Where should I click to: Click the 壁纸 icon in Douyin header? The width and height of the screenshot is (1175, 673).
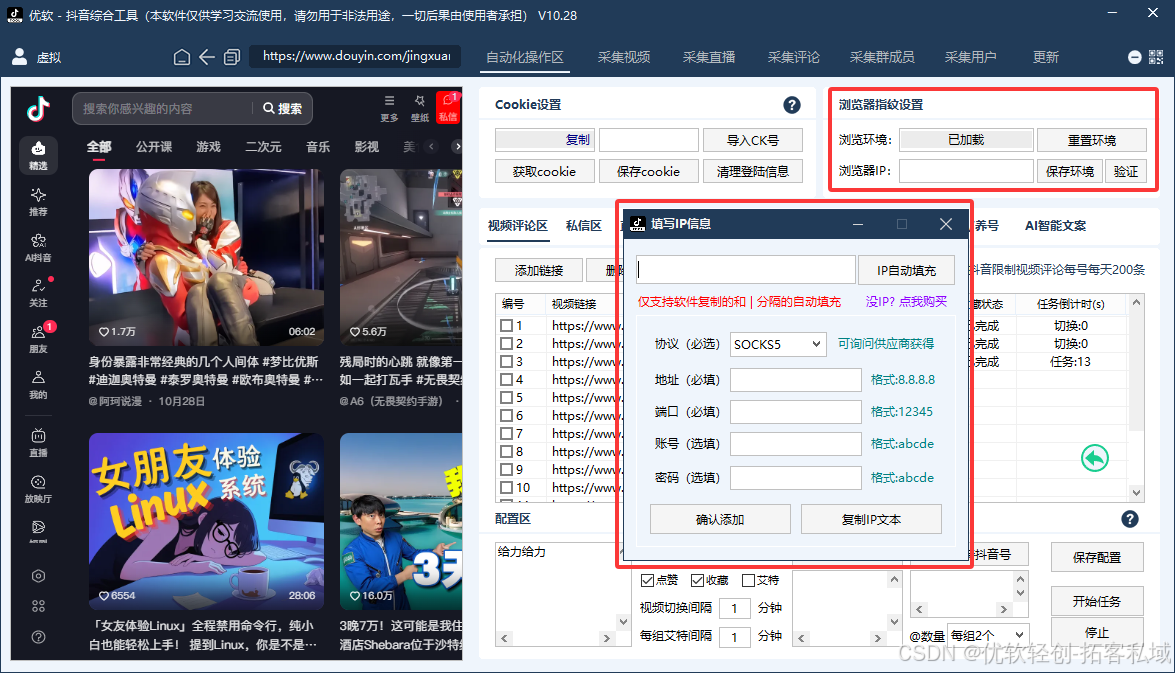(420, 107)
